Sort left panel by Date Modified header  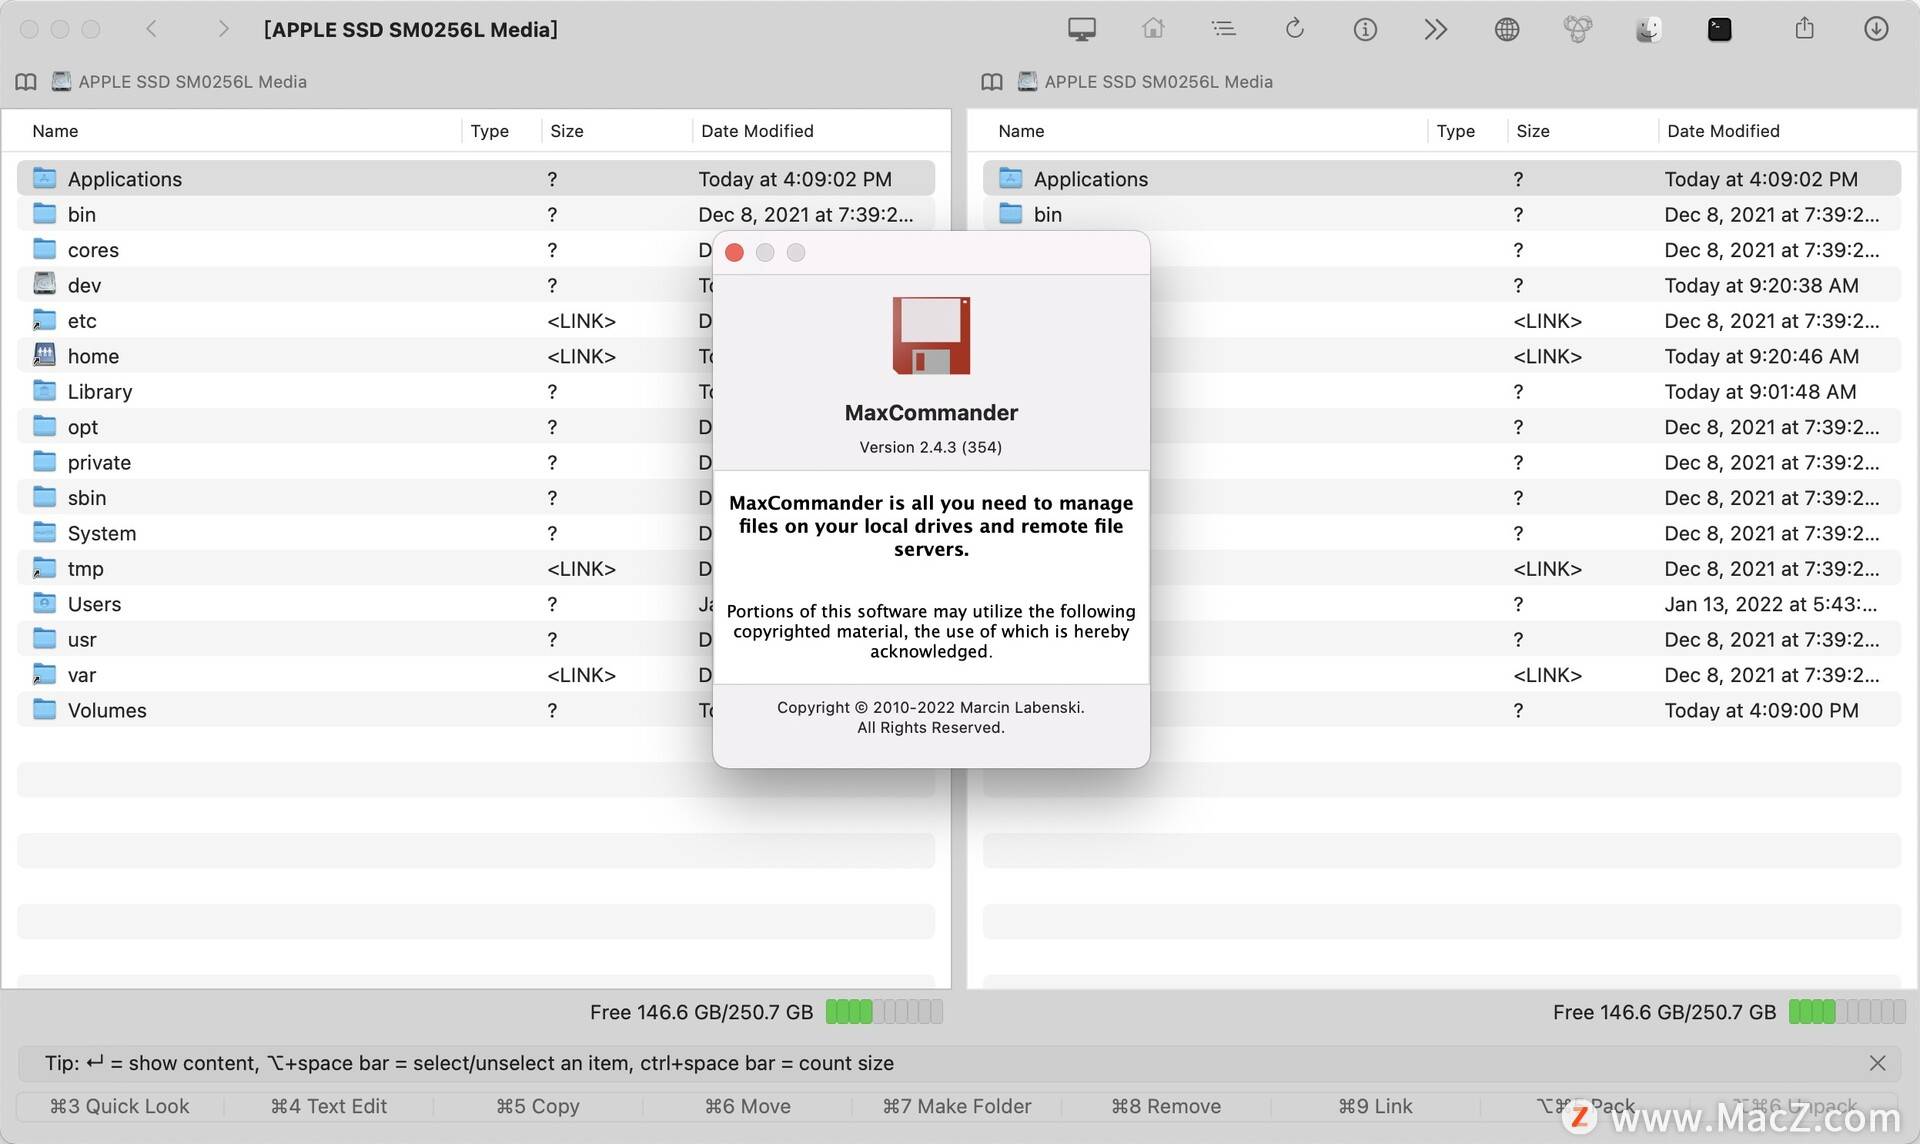click(757, 131)
